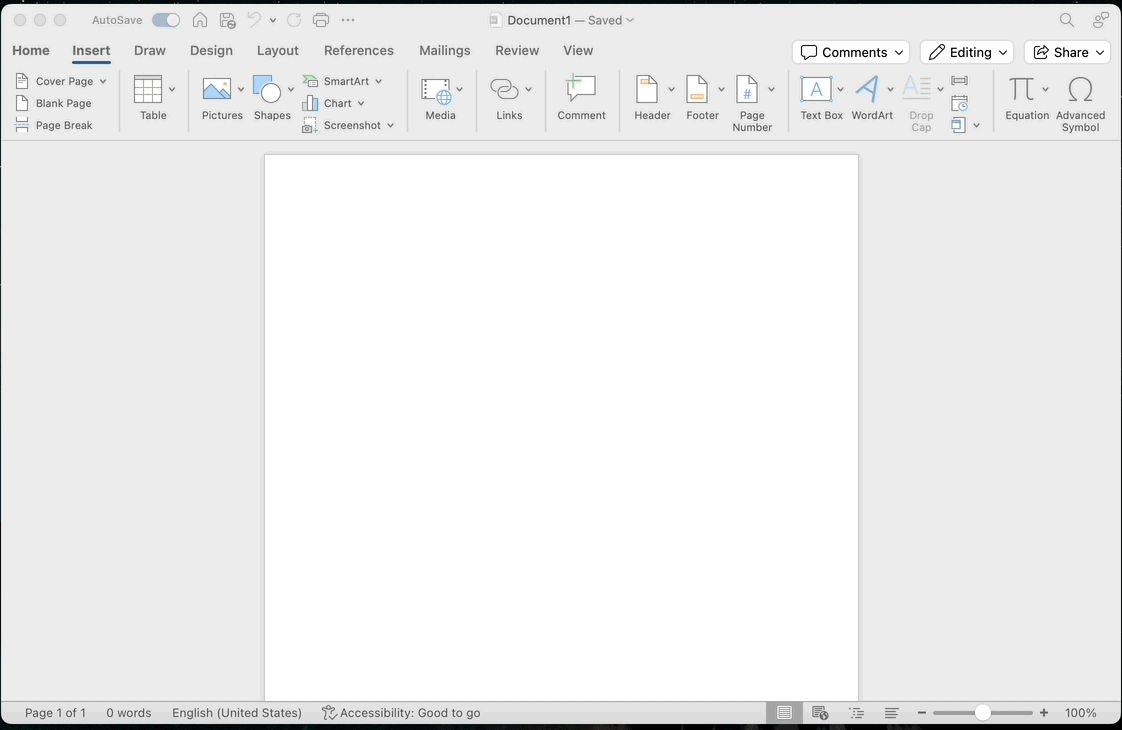Expand the Footer dropdown arrow
This screenshot has height=730, width=1122.
click(721, 89)
